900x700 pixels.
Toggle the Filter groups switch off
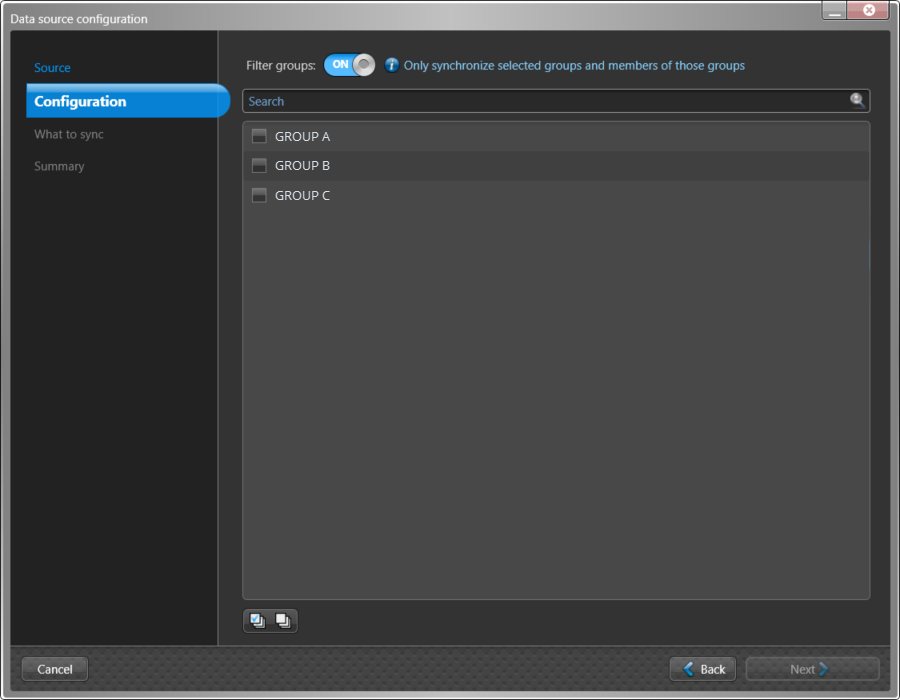point(348,64)
